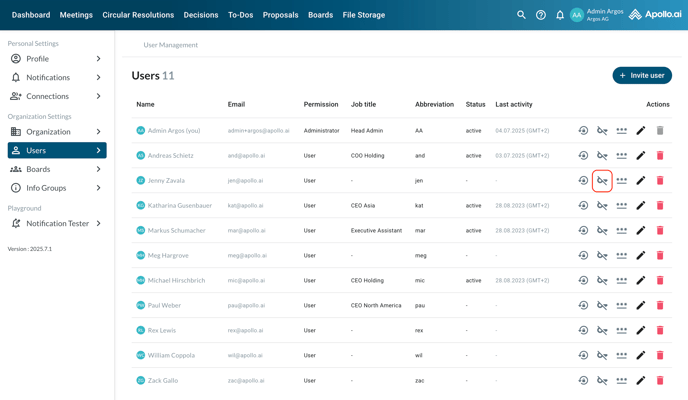Toggle the crossed-eye icon for Rex Lewis
The image size is (688, 400).
tap(602, 331)
